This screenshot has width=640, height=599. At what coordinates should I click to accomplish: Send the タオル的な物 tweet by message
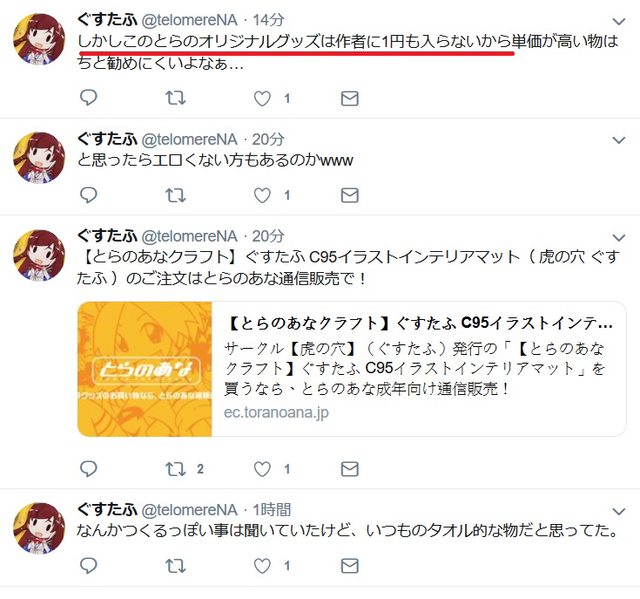pyautogui.click(x=349, y=566)
